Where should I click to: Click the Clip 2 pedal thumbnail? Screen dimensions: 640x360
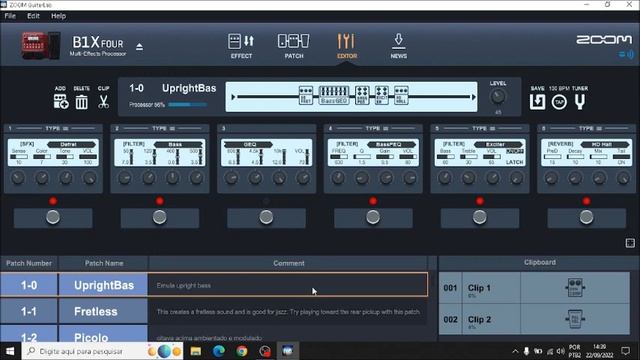pos(575,319)
